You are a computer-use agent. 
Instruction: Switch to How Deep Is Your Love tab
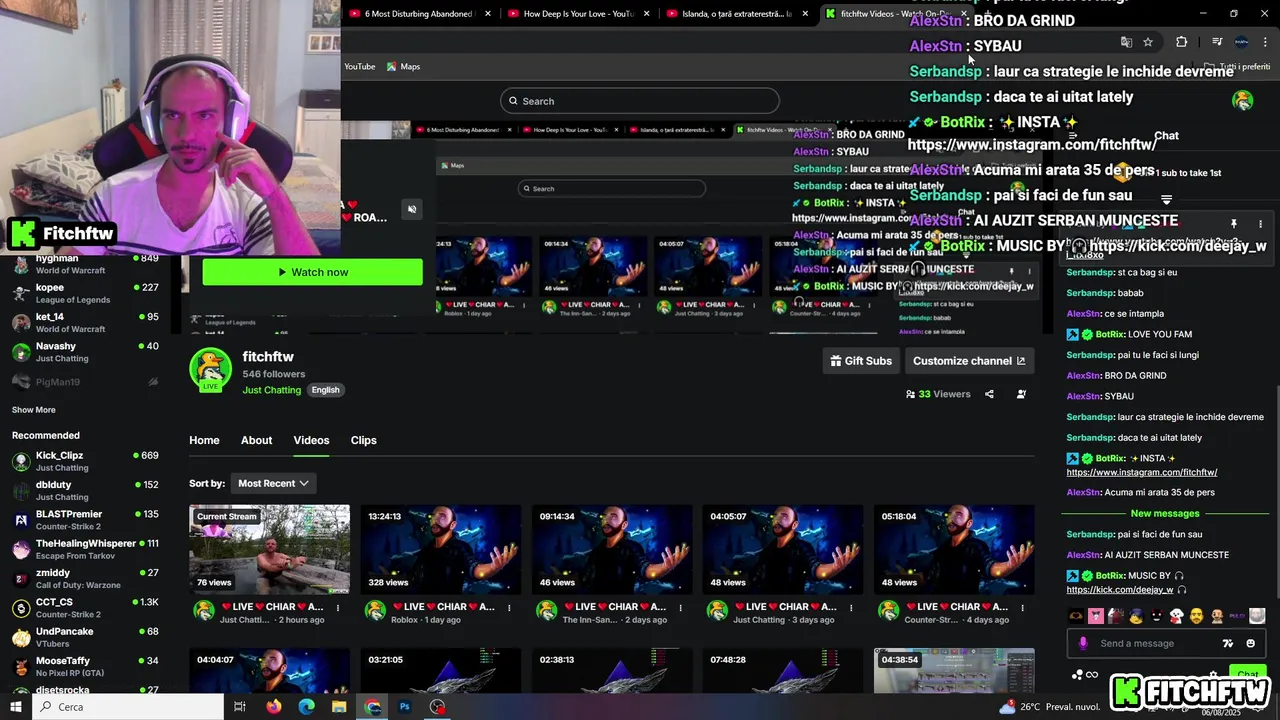tap(579, 14)
